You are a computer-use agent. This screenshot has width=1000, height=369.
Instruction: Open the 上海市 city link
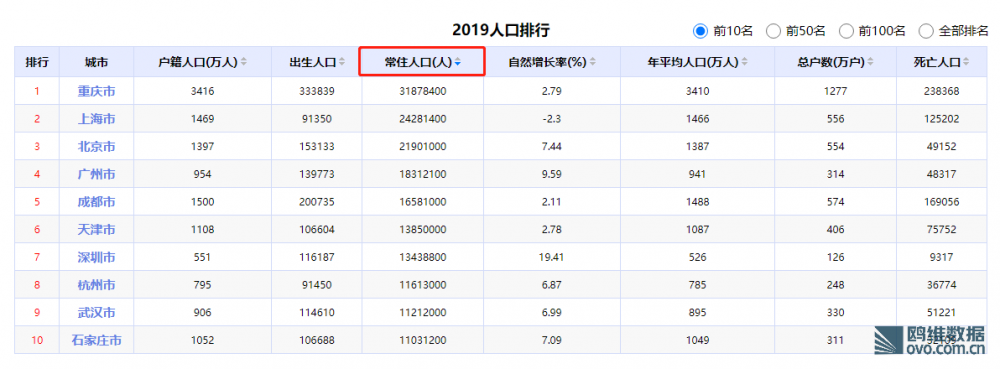tap(96, 119)
